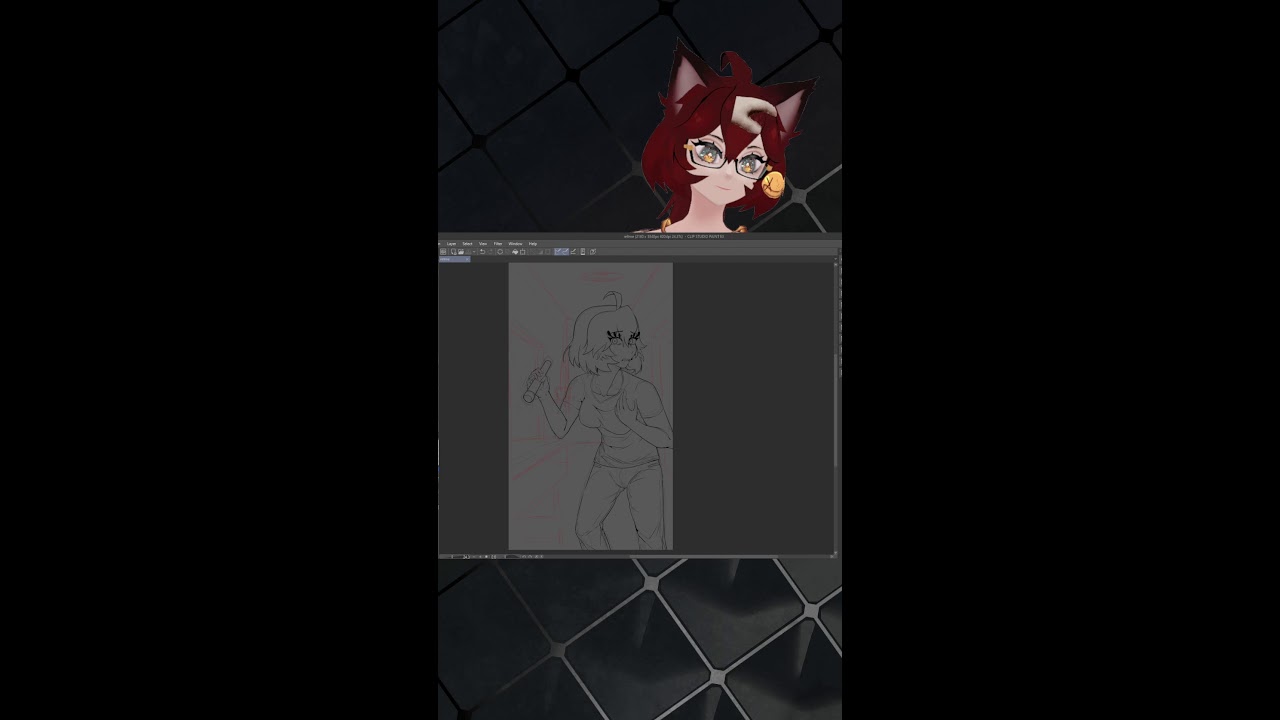Image resolution: width=1280 pixels, height=720 pixels.
Task: Click the Scale/Rotate transform icon
Action: point(523,252)
